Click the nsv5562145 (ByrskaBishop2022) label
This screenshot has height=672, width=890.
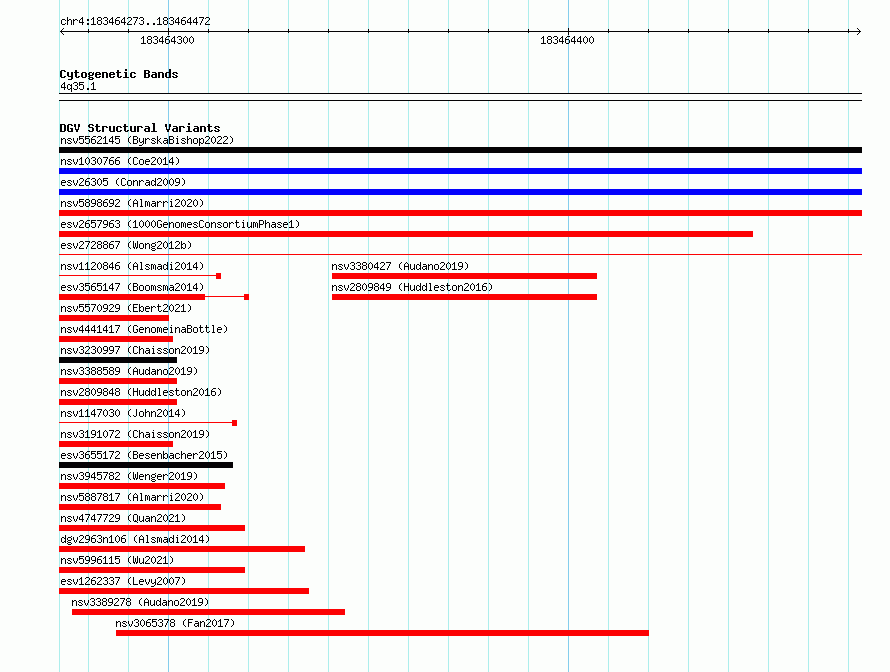coord(147,140)
